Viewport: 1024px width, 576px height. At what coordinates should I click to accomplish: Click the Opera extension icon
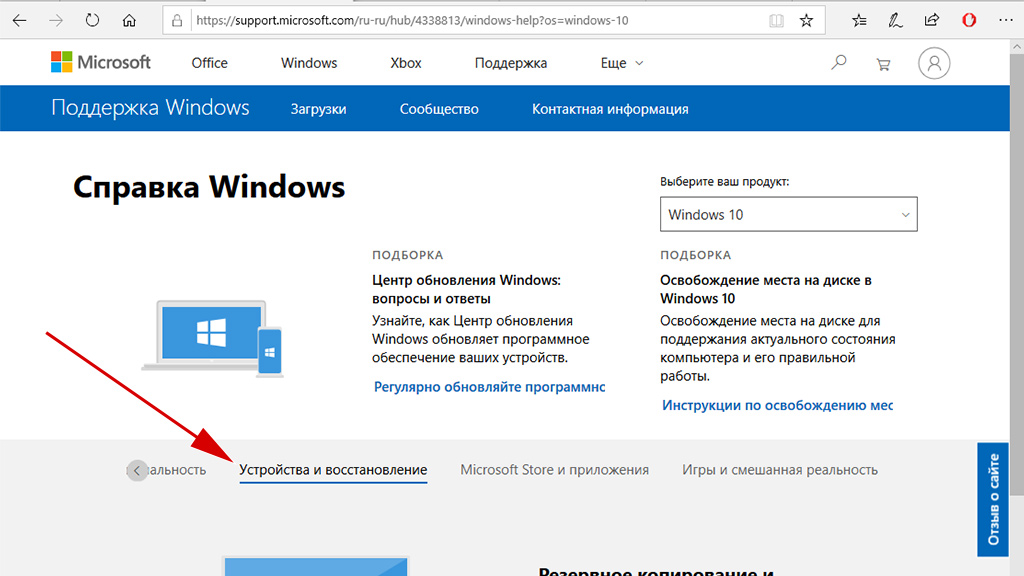click(969, 20)
